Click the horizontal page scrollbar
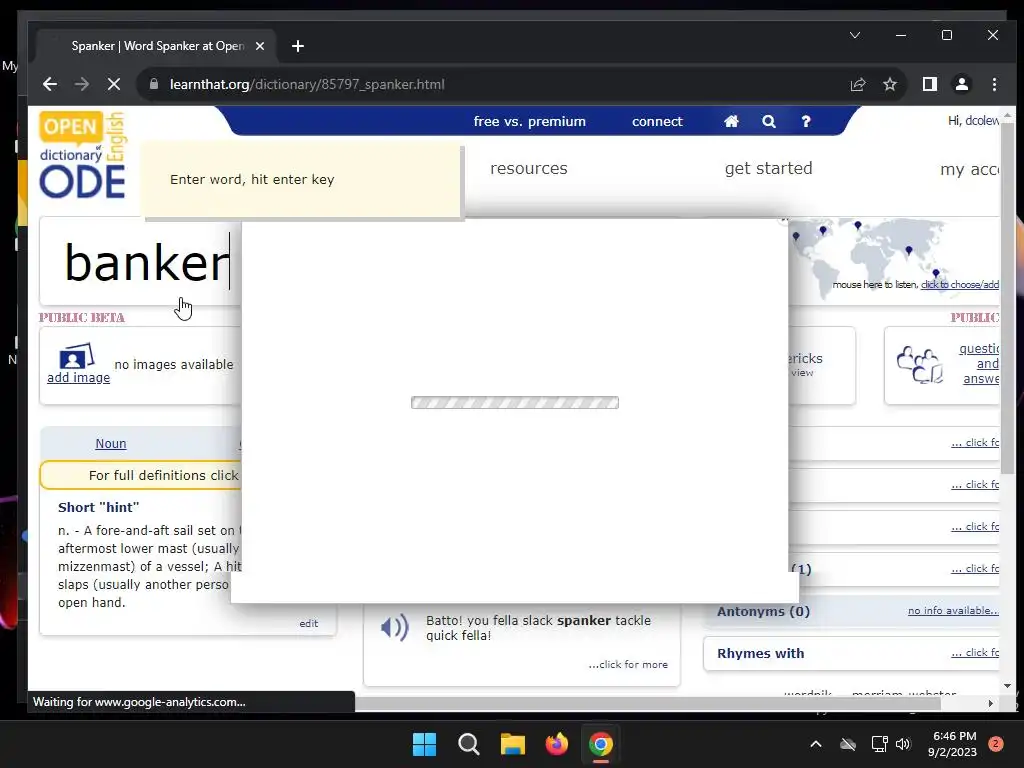Image resolution: width=1024 pixels, height=768 pixels. [x=647, y=703]
